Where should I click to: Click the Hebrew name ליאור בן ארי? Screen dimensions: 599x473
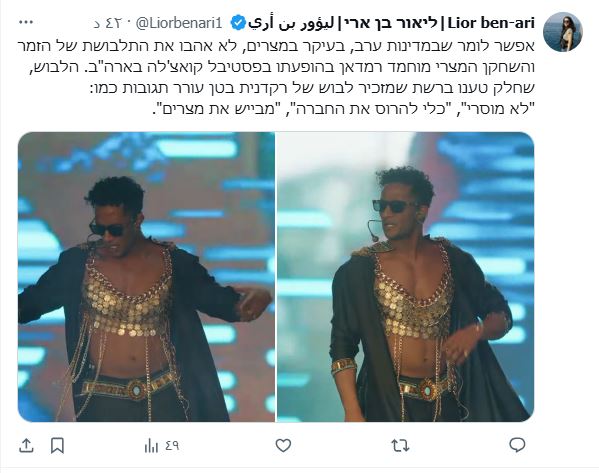(x=391, y=23)
